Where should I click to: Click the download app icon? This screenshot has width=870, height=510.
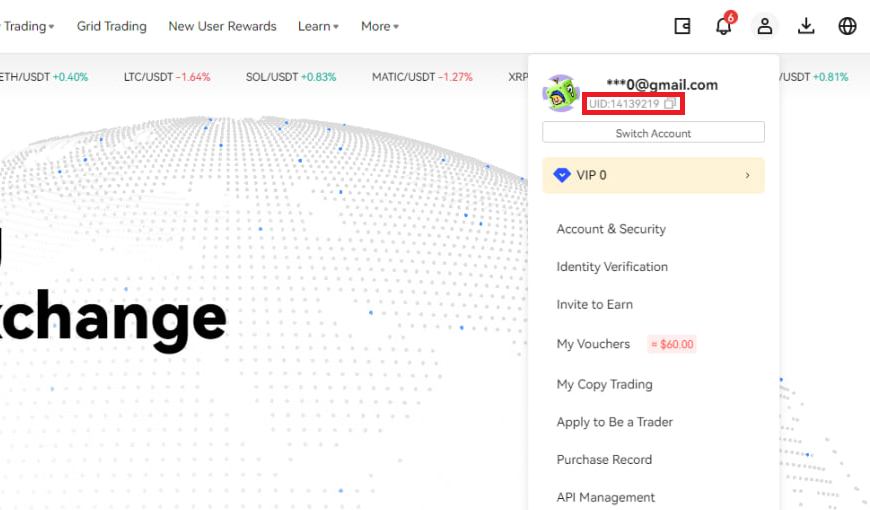(806, 26)
